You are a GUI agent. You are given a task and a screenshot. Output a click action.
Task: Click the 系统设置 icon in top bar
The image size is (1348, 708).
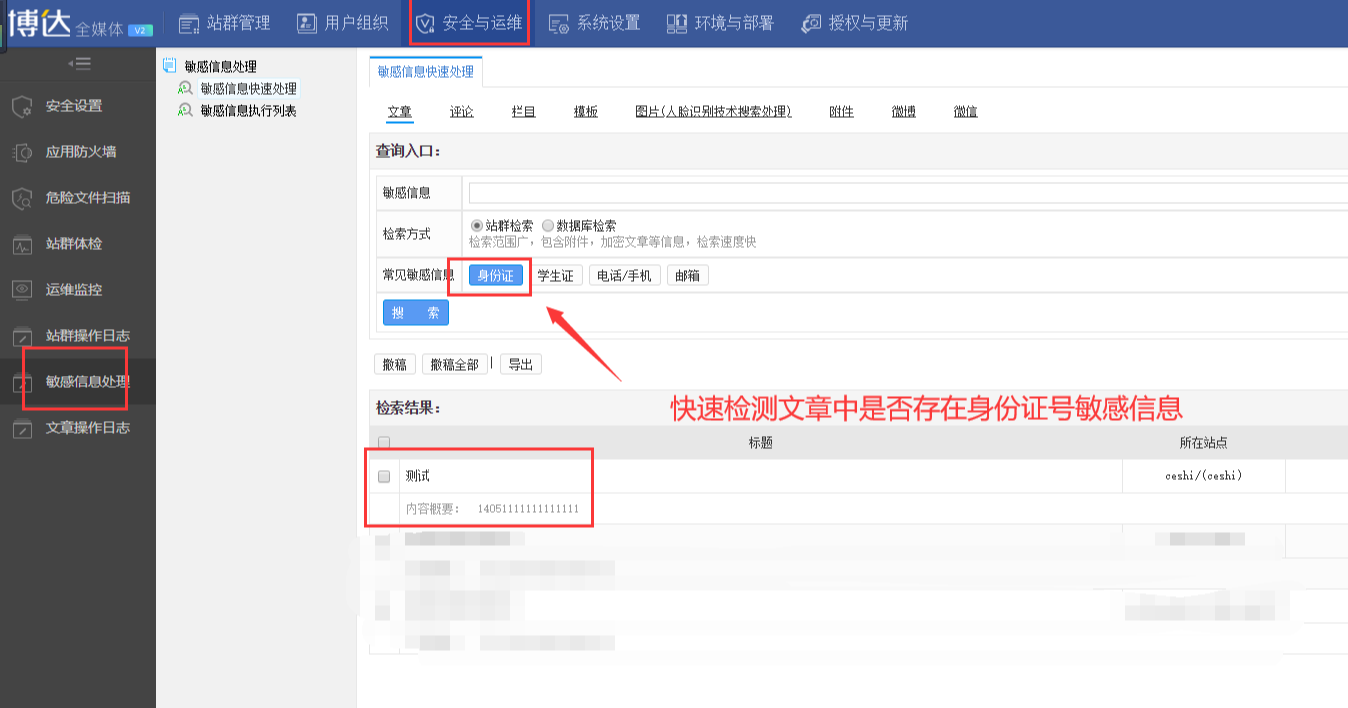click(x=559, y=23)
